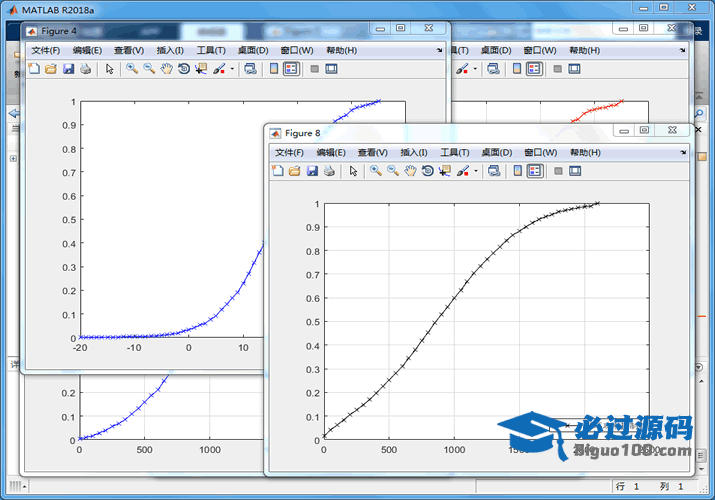Image resolution: width=715 pixels, height=500 pixels.
Task: Select Zoom In tool in Figure 4
Action: [x=132, y=69]
